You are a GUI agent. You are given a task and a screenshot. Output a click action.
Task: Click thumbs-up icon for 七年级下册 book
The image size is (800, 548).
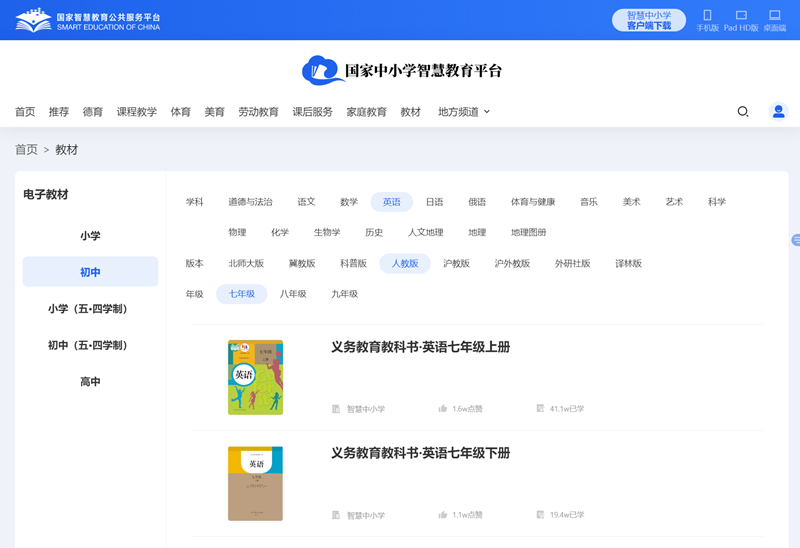point(443,514)
